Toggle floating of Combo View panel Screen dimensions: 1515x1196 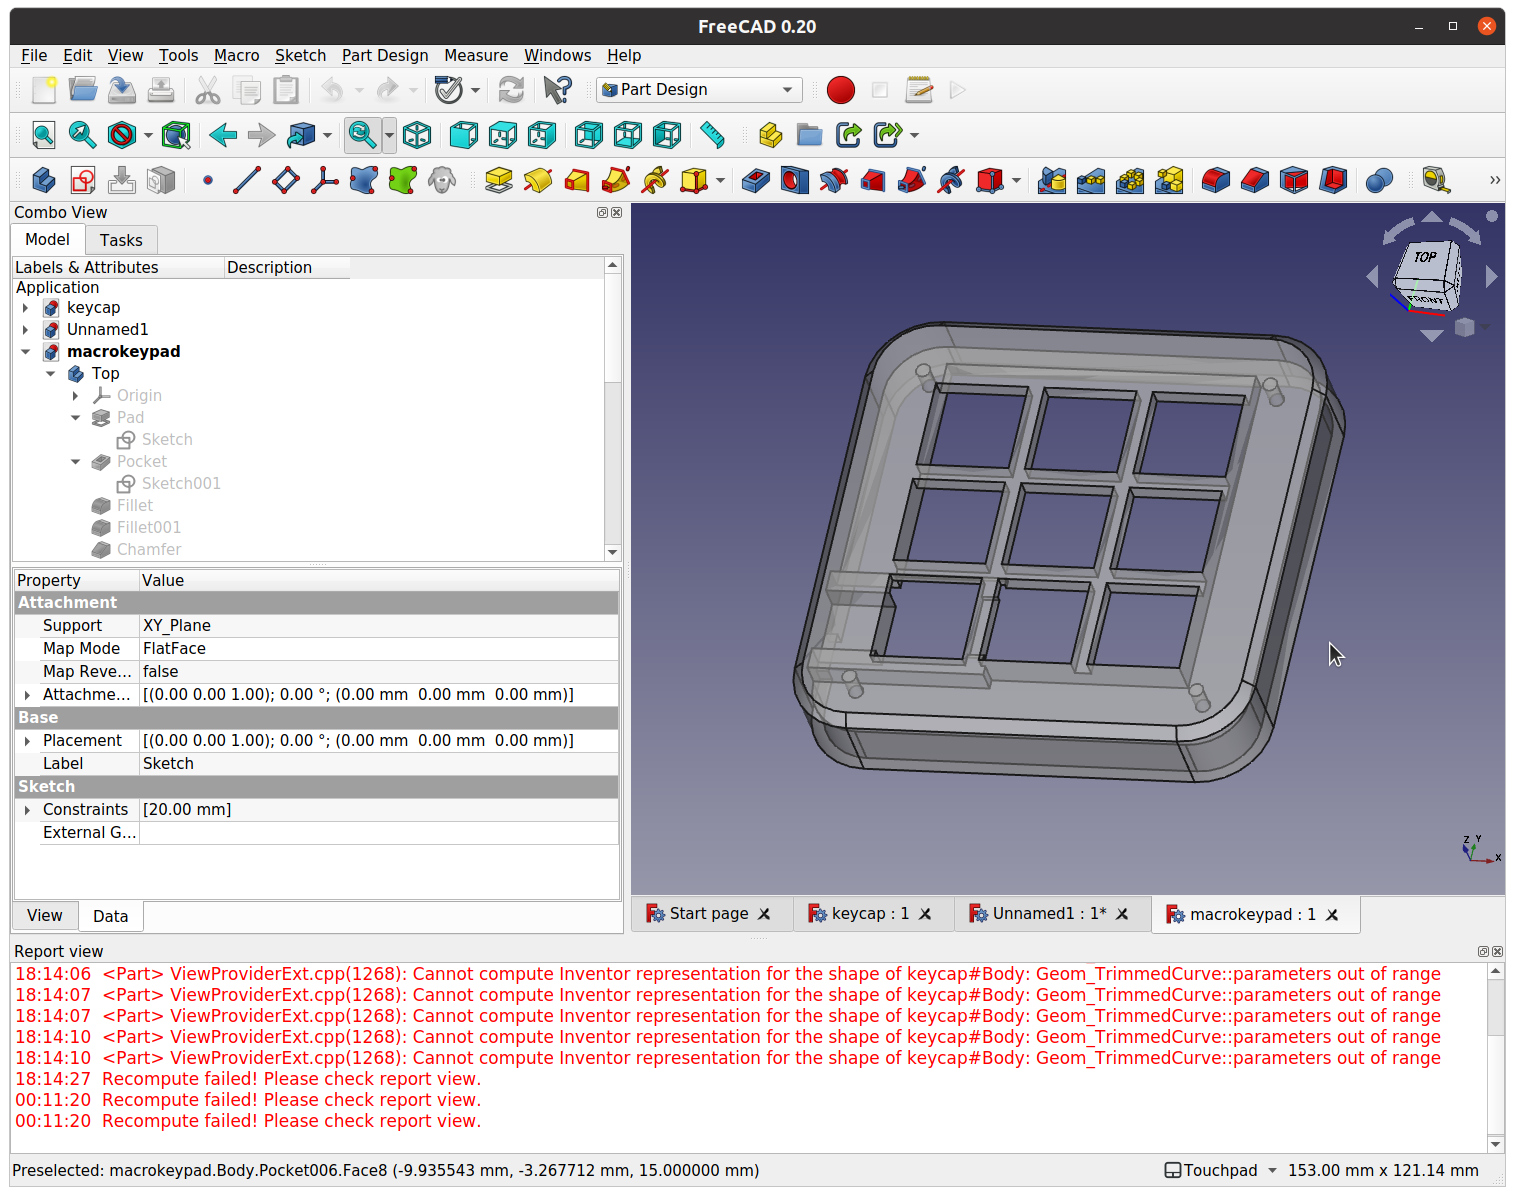[602, 213]
